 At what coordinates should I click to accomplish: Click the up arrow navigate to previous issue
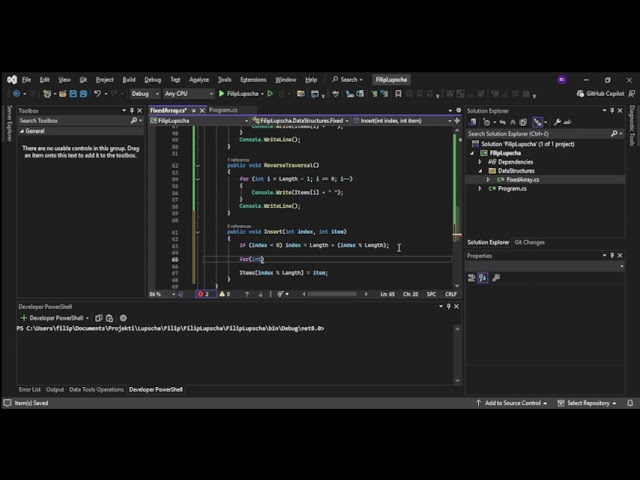[x=247, y=294]
